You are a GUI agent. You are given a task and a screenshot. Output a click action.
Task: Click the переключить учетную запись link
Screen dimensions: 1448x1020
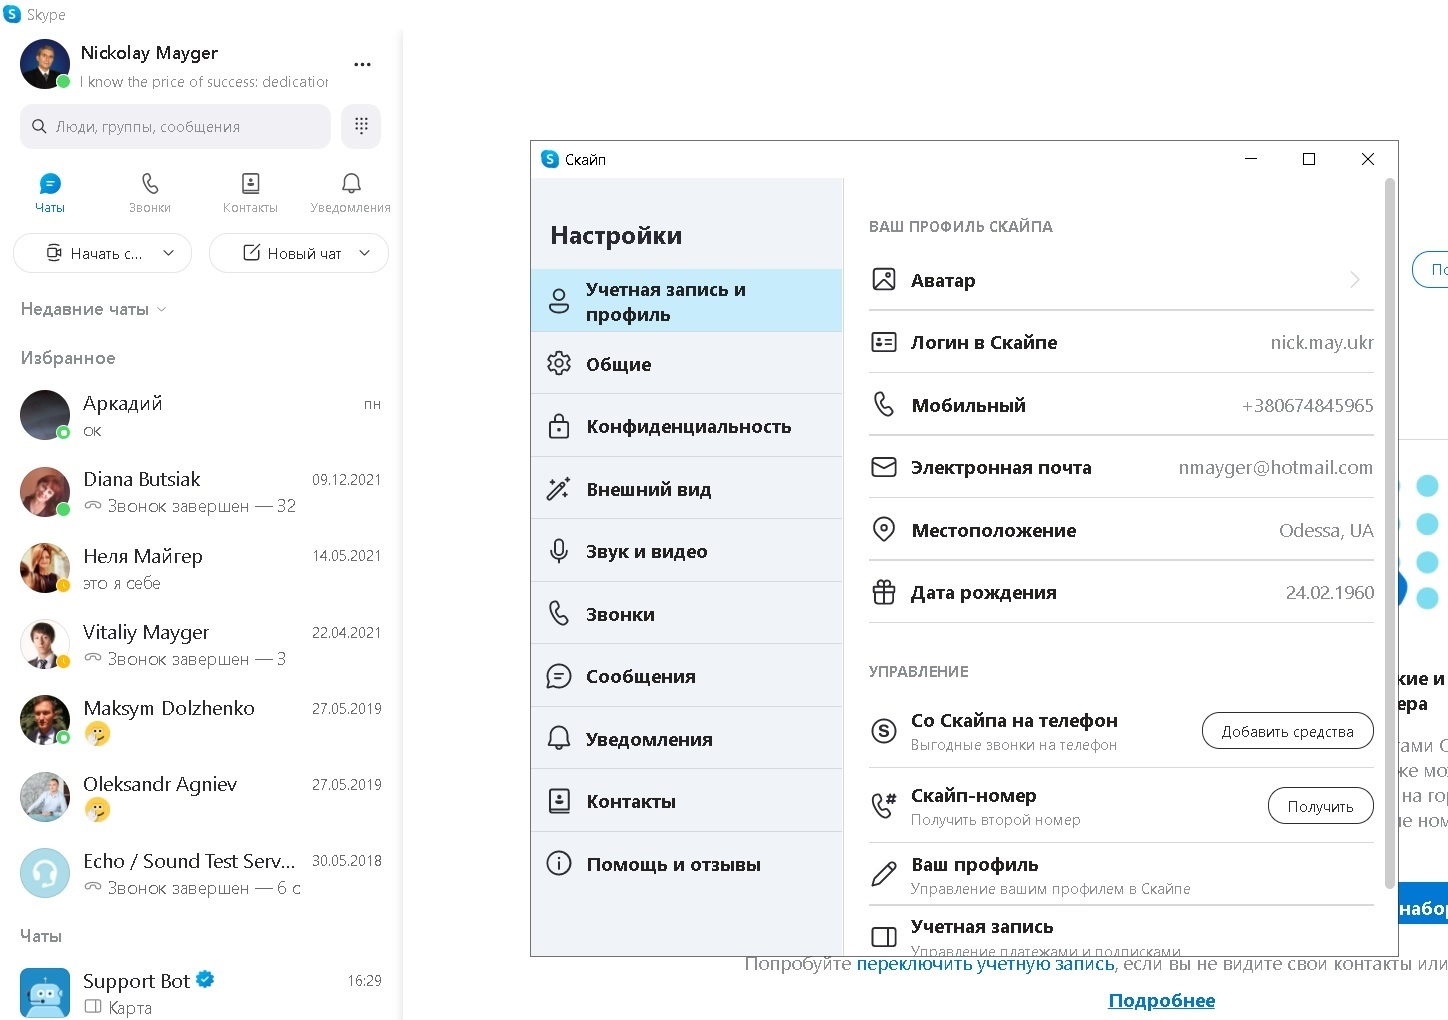click(985, 964)
